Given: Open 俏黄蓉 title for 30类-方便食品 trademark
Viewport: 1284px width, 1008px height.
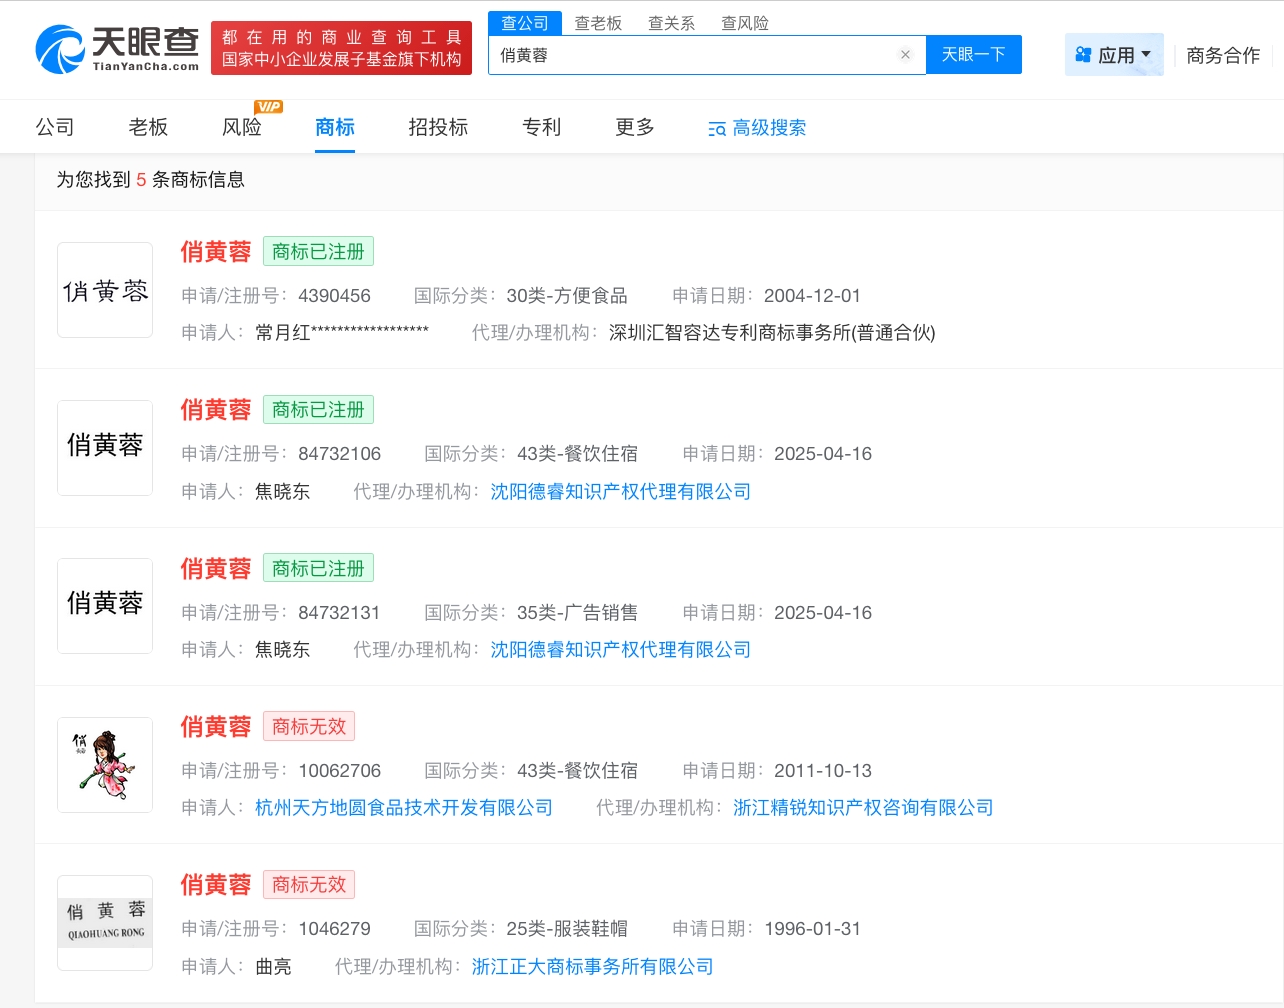Looking at the screenshot, I should pyautogui.click(x=216, y=251).
